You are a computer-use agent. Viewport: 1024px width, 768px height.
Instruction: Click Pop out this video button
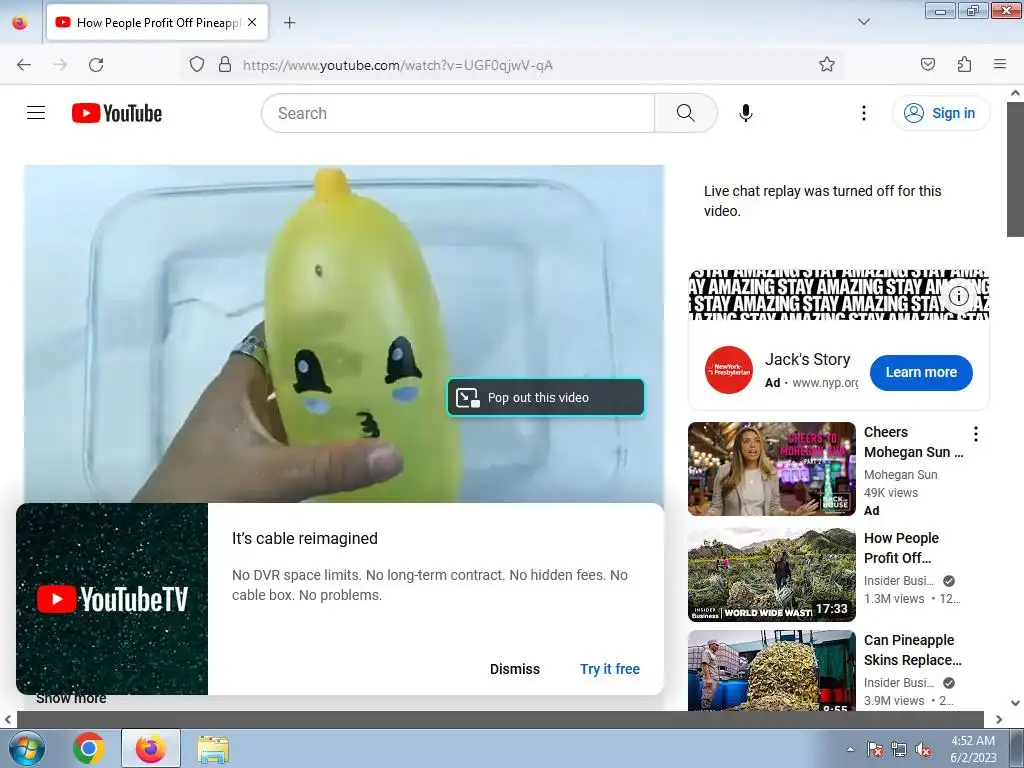545,397
